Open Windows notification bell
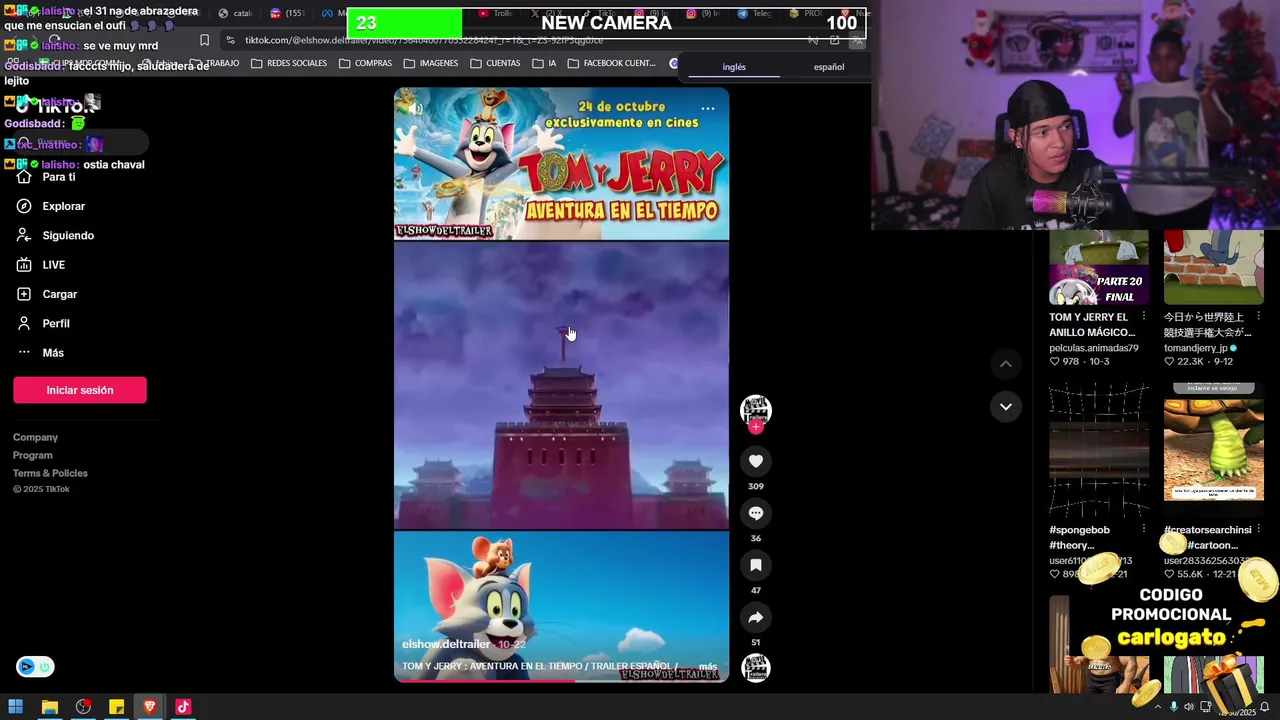Screen dimensions: 1280x720 [1264, 707]
